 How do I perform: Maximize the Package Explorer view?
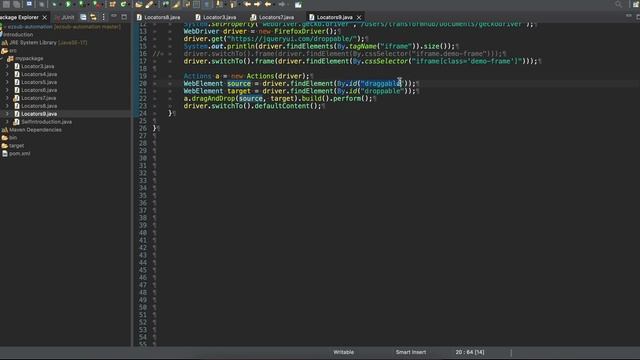pos(124,17)
